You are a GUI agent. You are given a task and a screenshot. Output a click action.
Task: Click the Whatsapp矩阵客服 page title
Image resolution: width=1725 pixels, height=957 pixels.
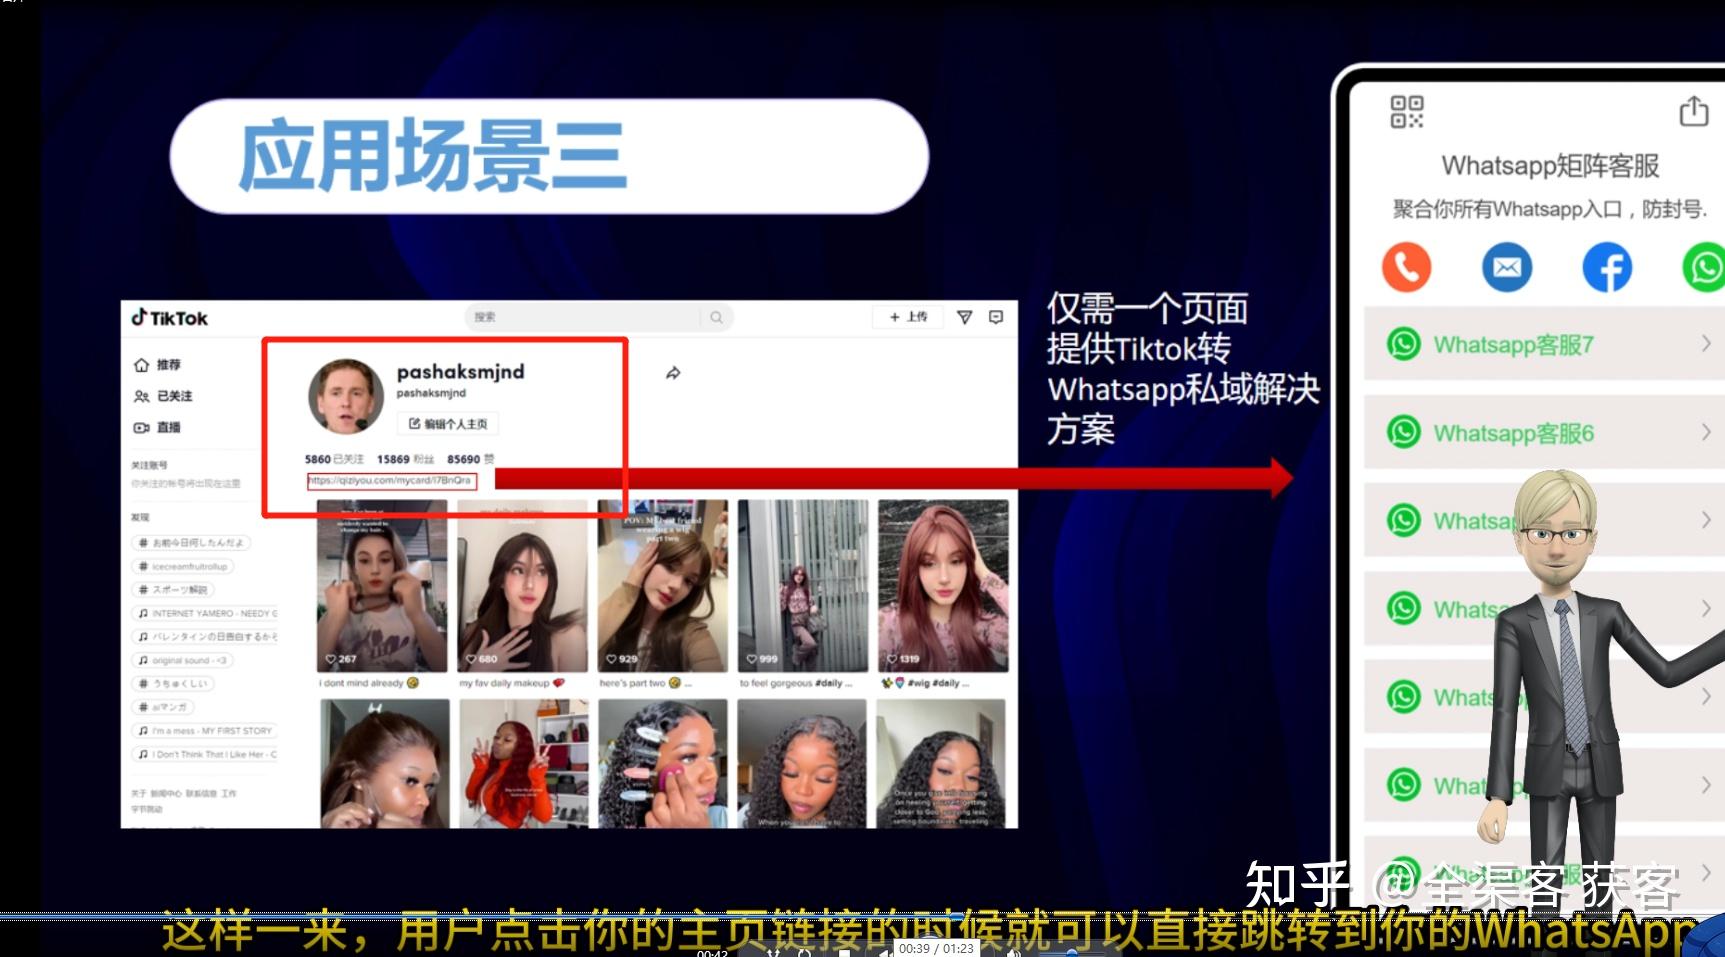1550,165
